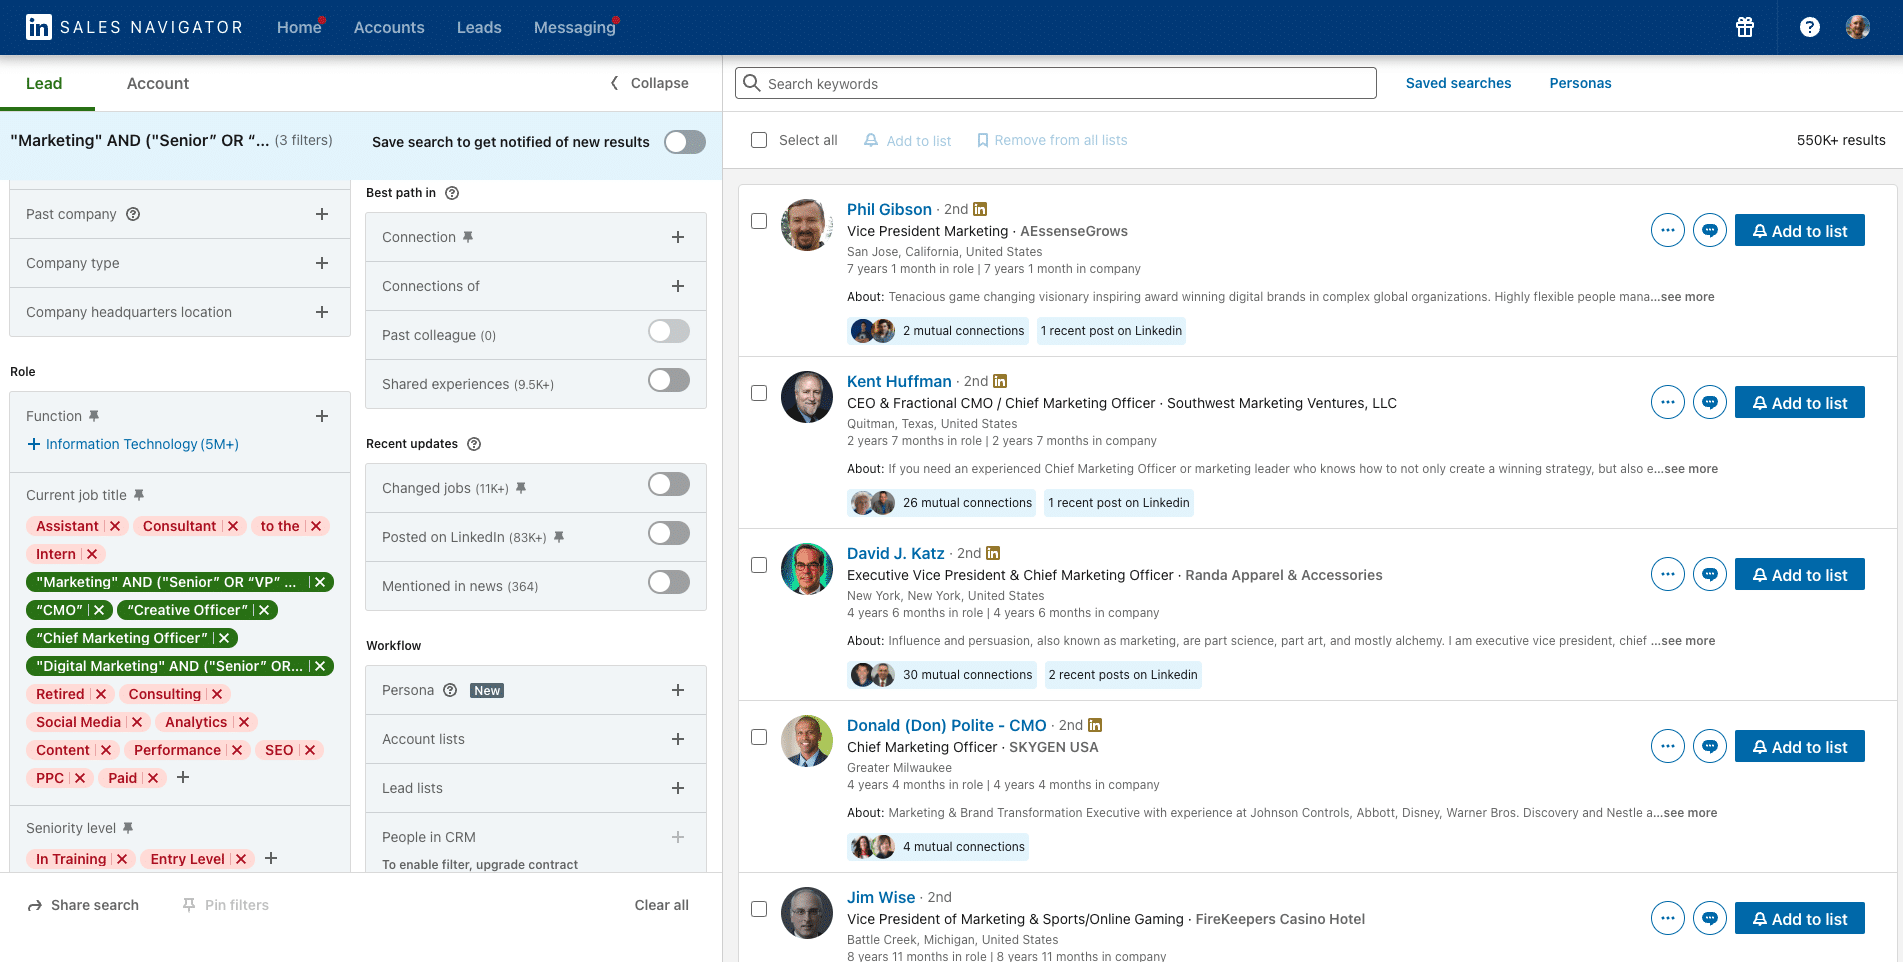The image size is (1903, 962).
Task: Turn on Changed jobs filter
Action: (x=669, y=484)
